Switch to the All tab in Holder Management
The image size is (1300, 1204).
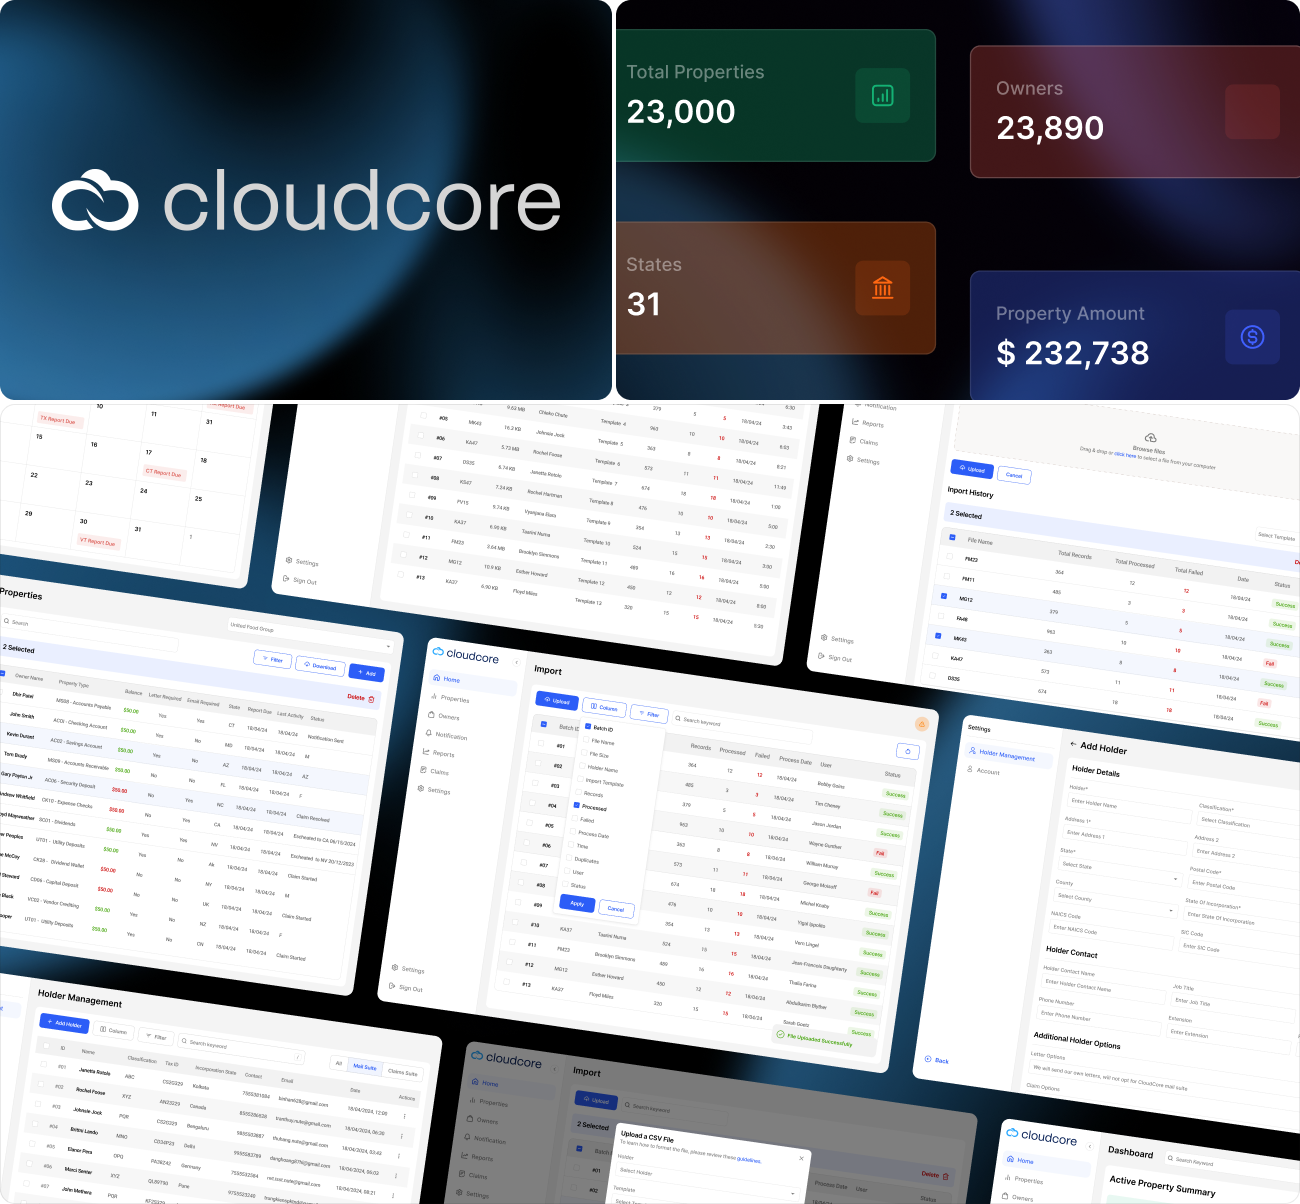(x=338, y=1063)
